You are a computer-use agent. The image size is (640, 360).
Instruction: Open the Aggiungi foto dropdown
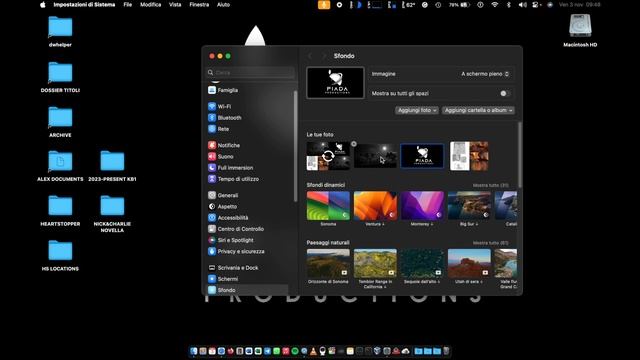417,110
